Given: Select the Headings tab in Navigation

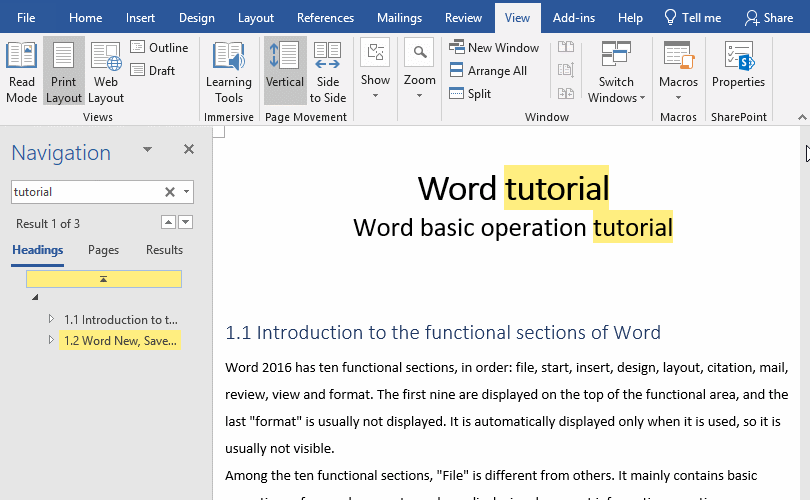Looking at the screenshot, I should pos(38,250).
